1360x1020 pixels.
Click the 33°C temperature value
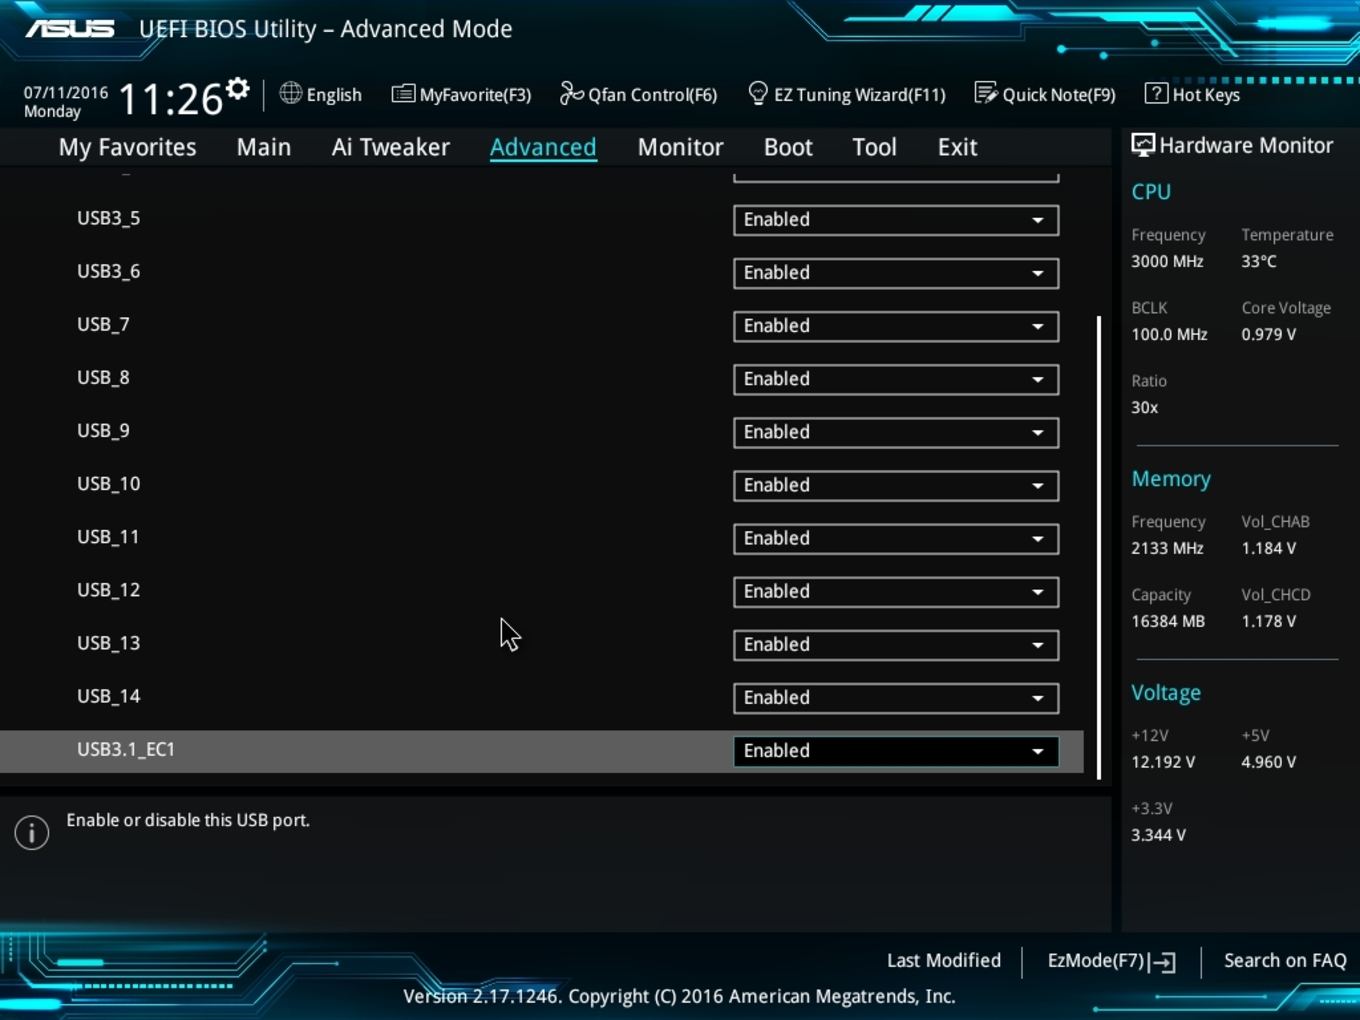click(x=1259, y=261)
